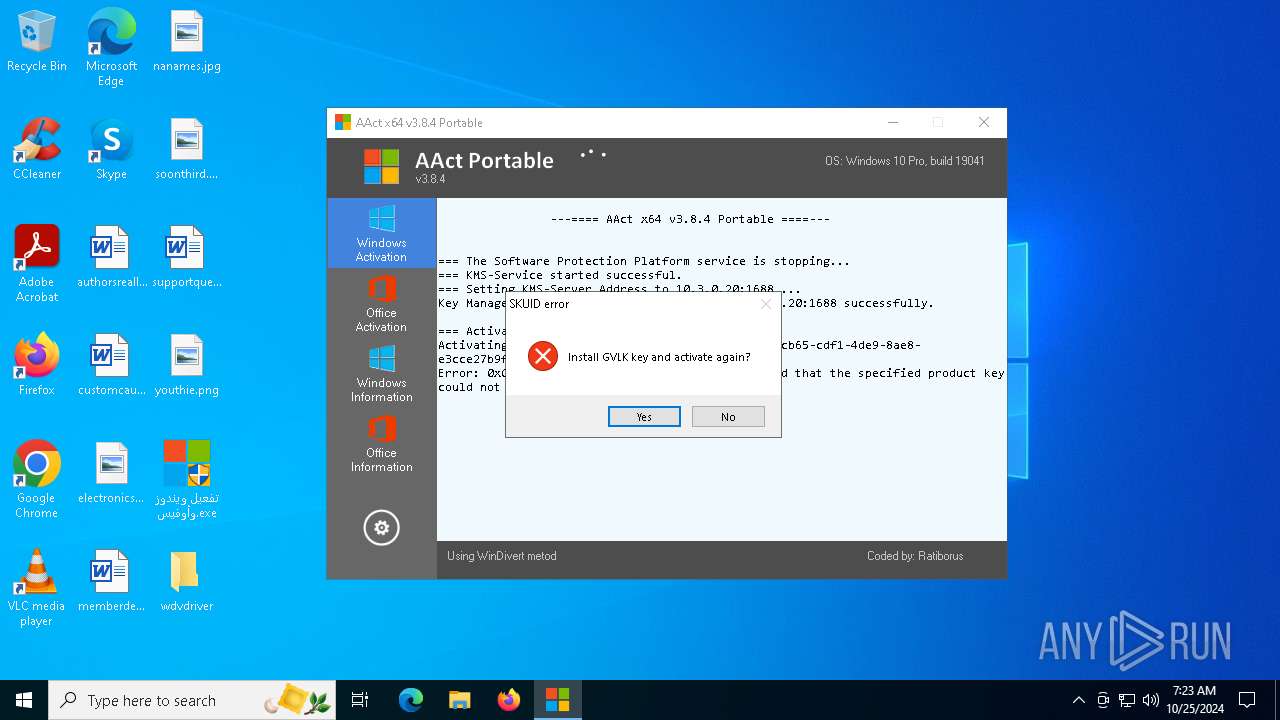Select the Recycle Bin desktop icon

point(37,43)
